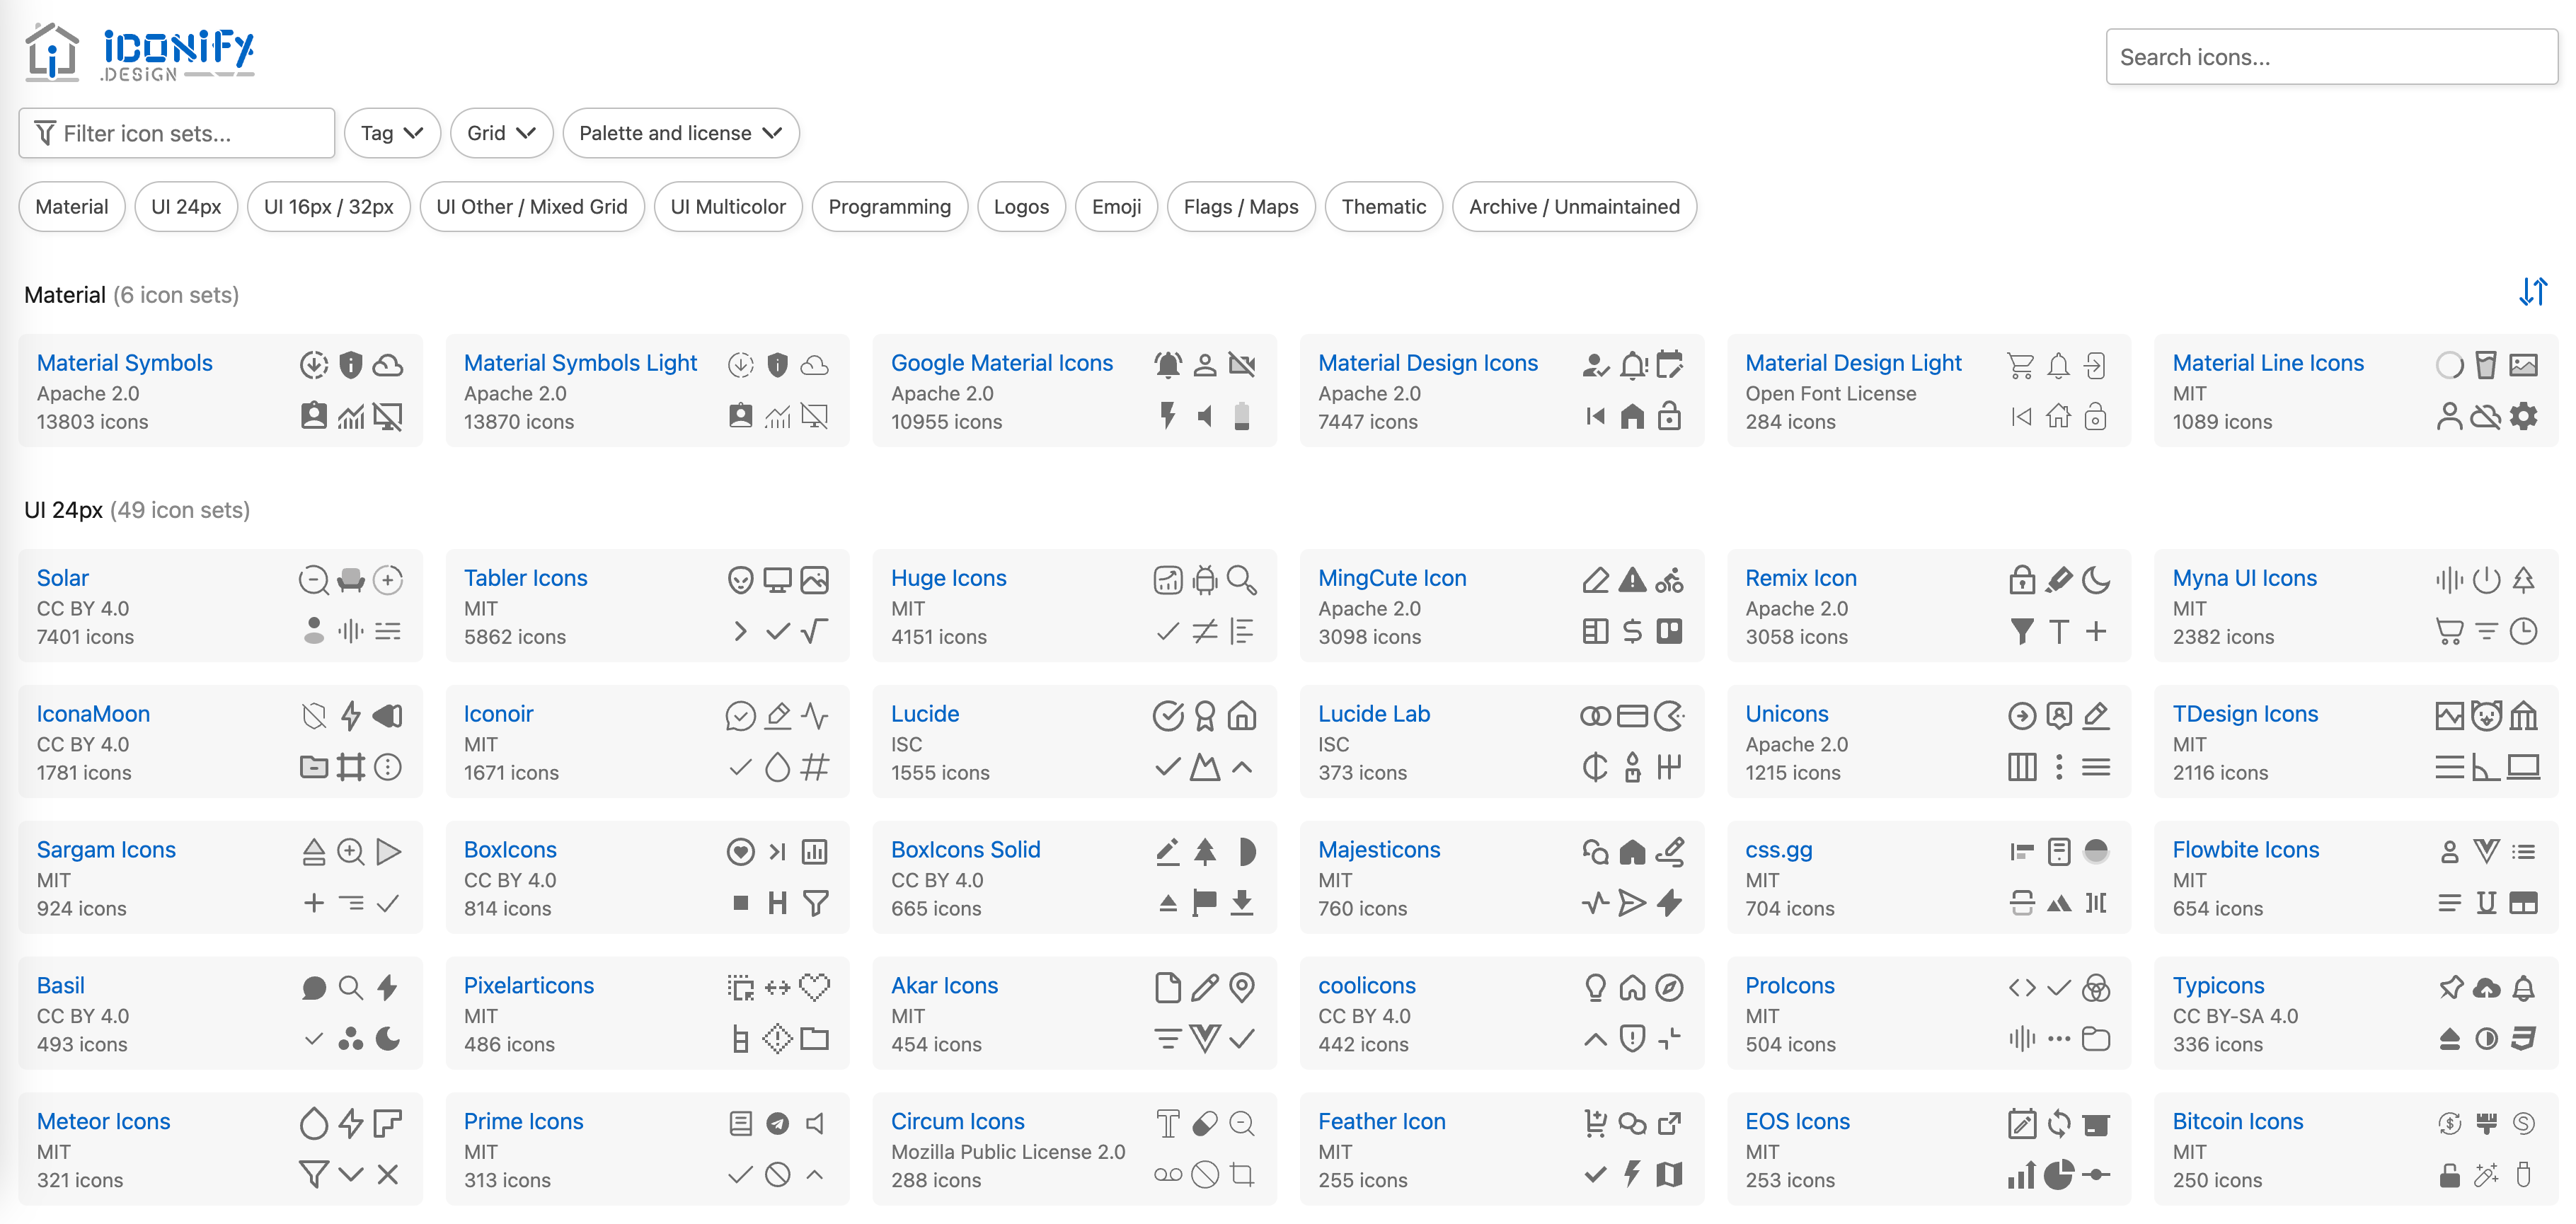Toggle the sort order arrows icon

(x=2533, y=292)
